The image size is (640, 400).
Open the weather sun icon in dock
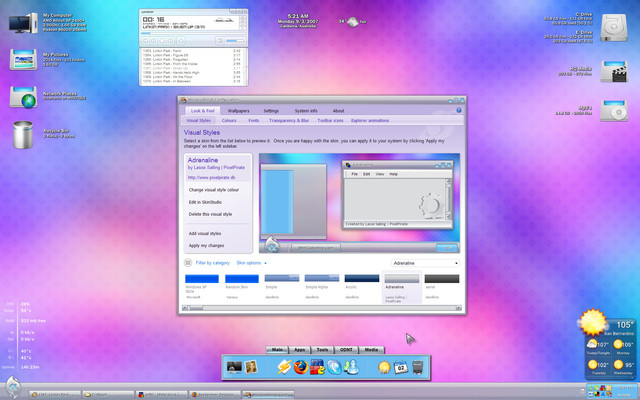coord(383,368)
